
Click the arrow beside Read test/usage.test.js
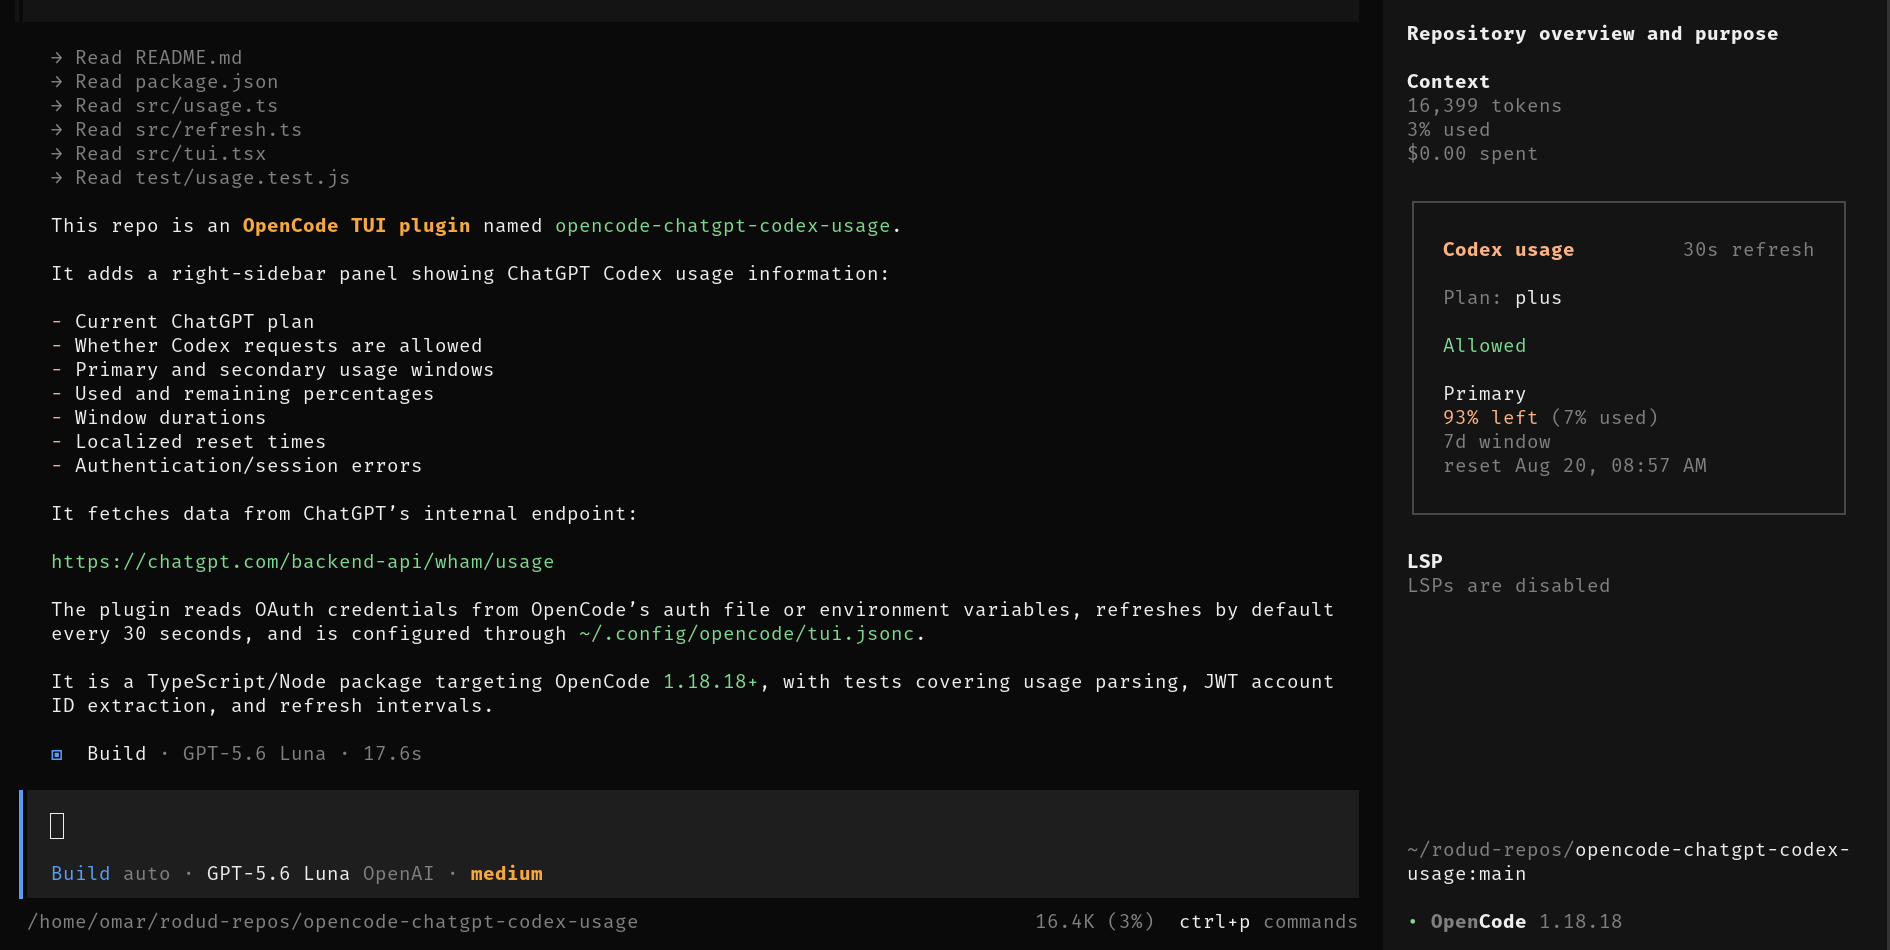57,178
